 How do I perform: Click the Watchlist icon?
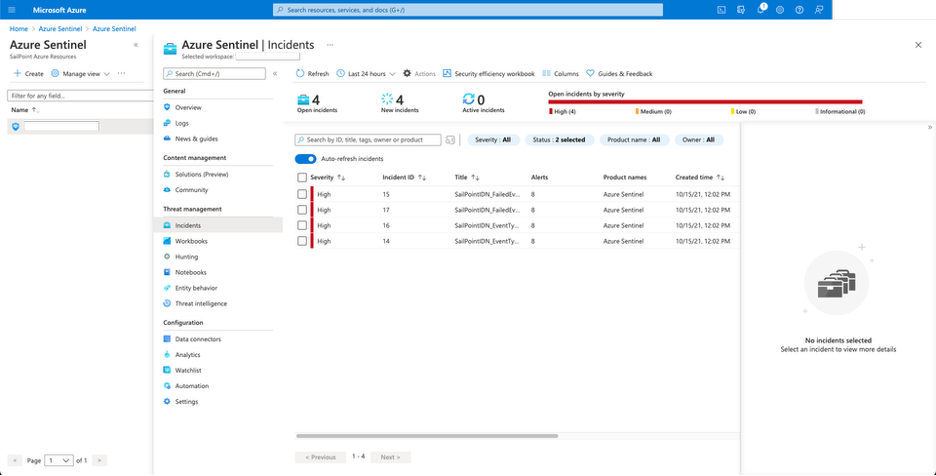point(167,370)
